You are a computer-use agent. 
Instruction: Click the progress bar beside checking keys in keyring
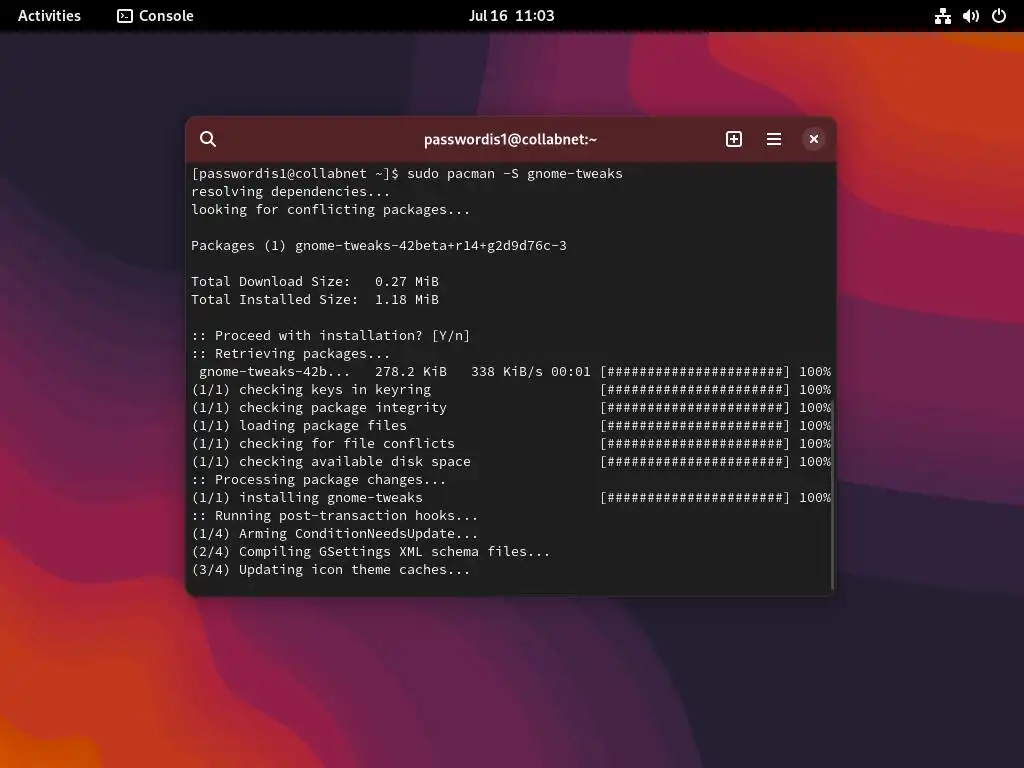coord(695,390)
